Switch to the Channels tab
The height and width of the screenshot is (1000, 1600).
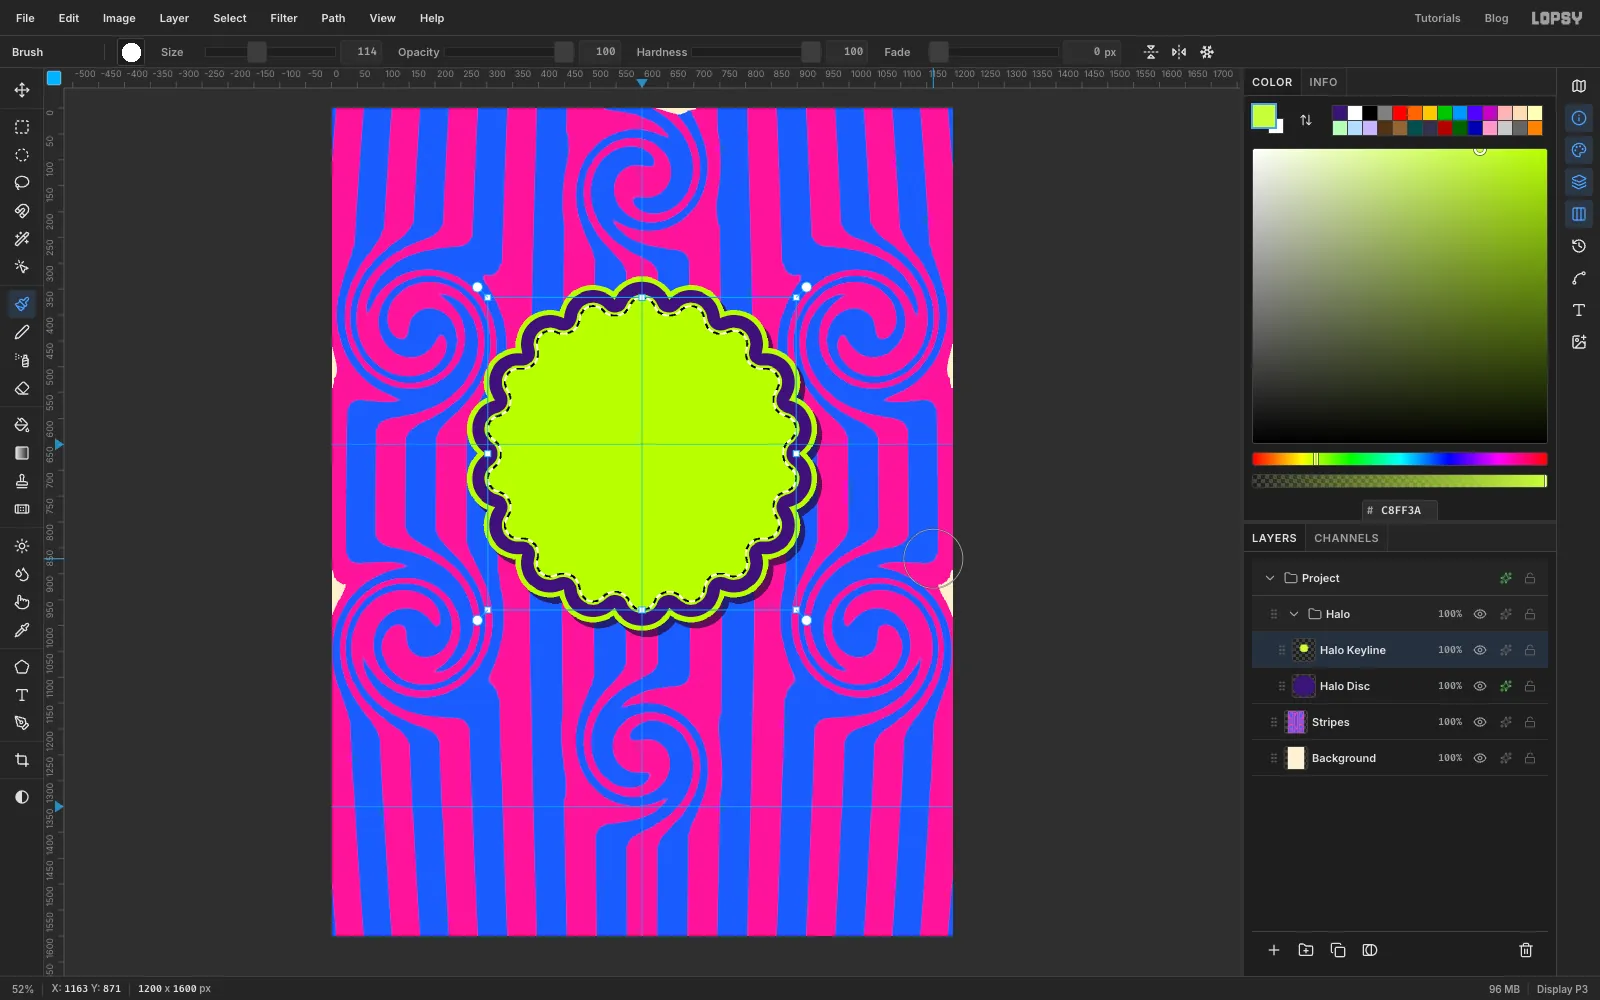pos(1346,538)
